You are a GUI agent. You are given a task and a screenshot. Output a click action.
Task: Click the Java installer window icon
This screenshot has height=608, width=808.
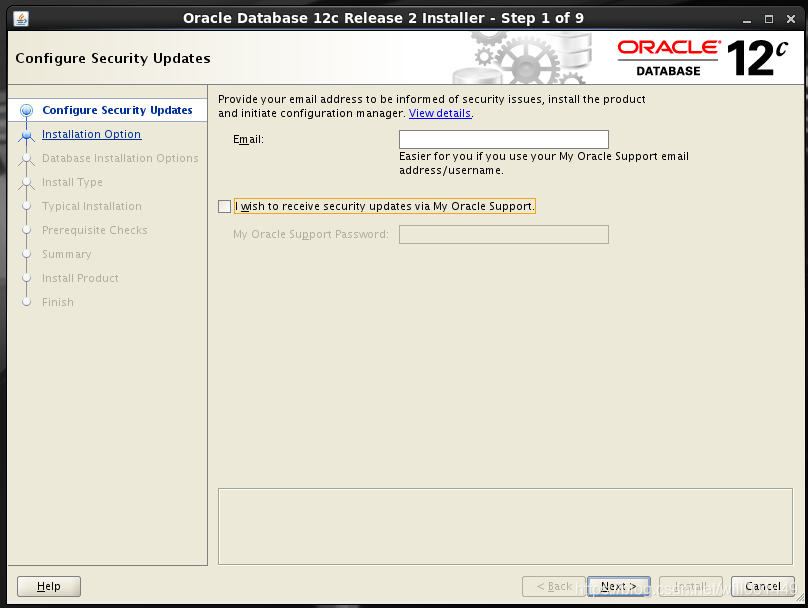[x=21, y=19]
